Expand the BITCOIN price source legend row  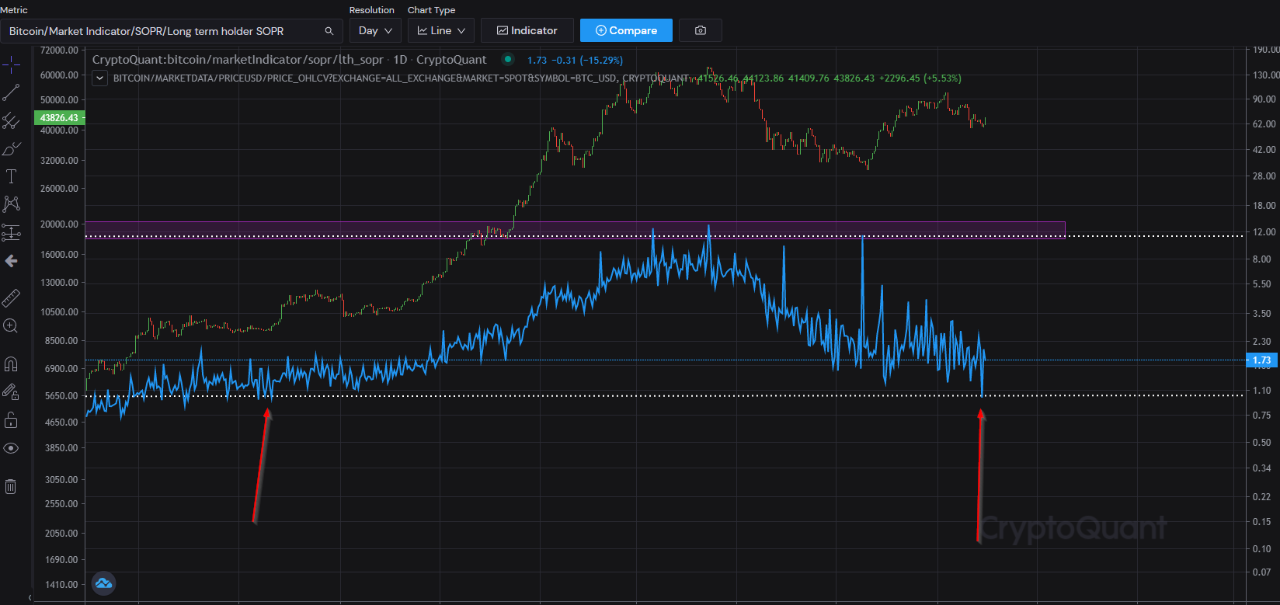pyautogui.click(x=99, y=77)
